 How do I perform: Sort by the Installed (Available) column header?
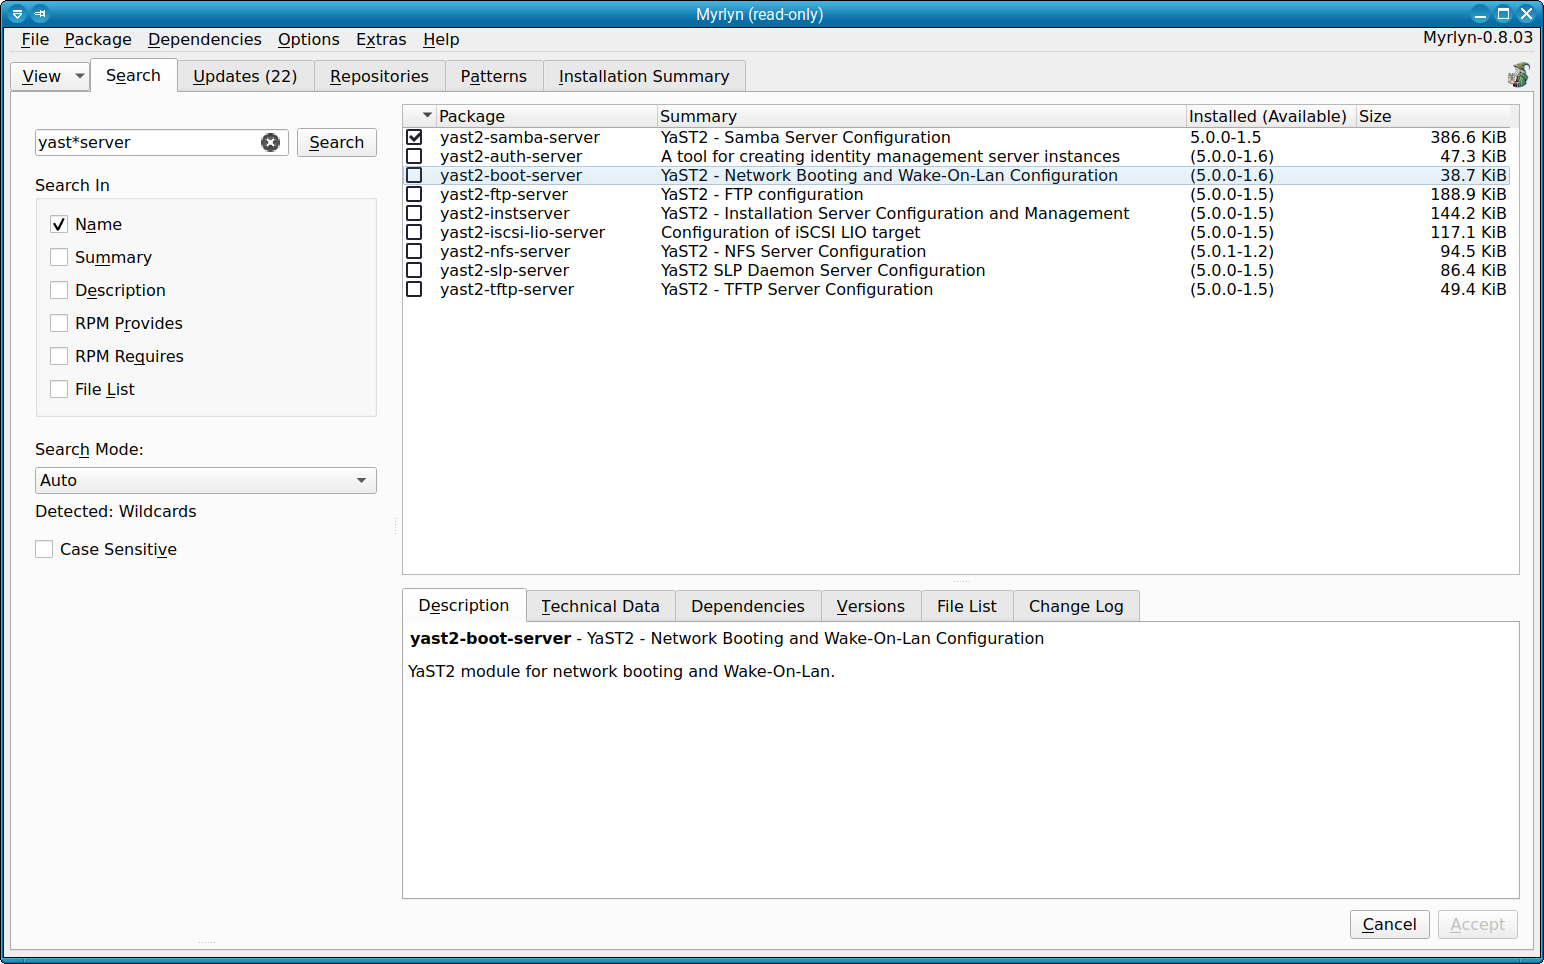pyautogui.click(x=1271, y=116)
